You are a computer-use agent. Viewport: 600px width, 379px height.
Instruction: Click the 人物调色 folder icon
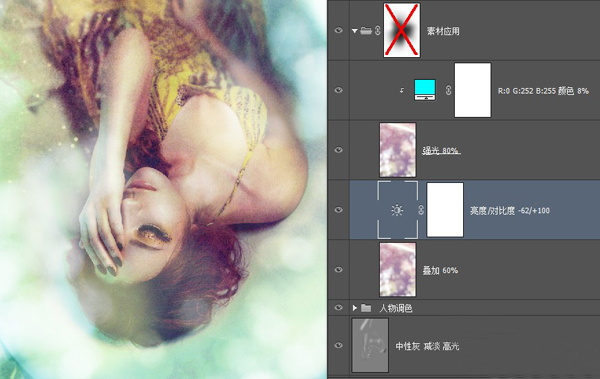(366, 308)
